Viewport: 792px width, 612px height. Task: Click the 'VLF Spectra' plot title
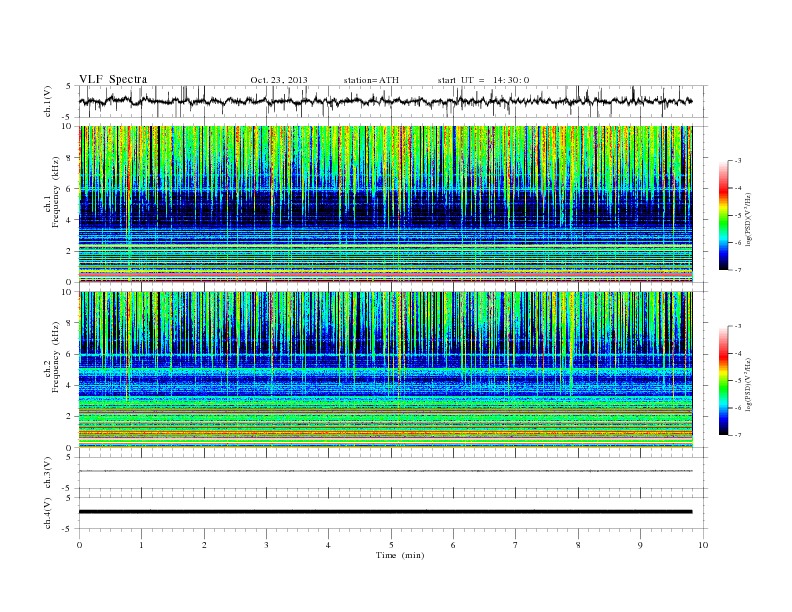[113, 79]
